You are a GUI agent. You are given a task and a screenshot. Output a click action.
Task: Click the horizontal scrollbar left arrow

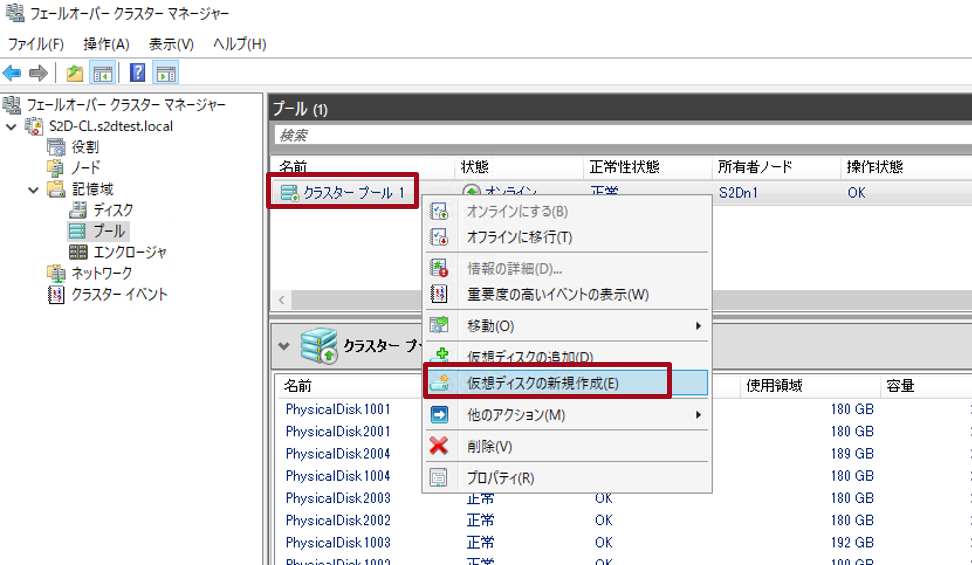coord(282,300)
